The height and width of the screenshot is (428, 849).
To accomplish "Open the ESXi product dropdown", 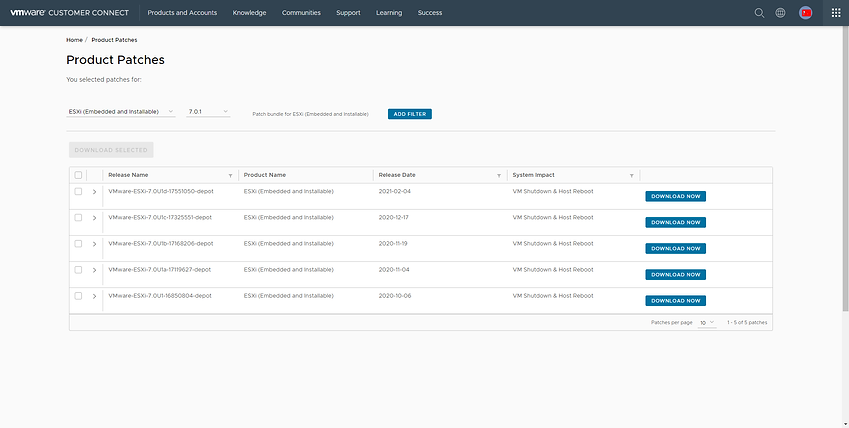I will point(121,112).
